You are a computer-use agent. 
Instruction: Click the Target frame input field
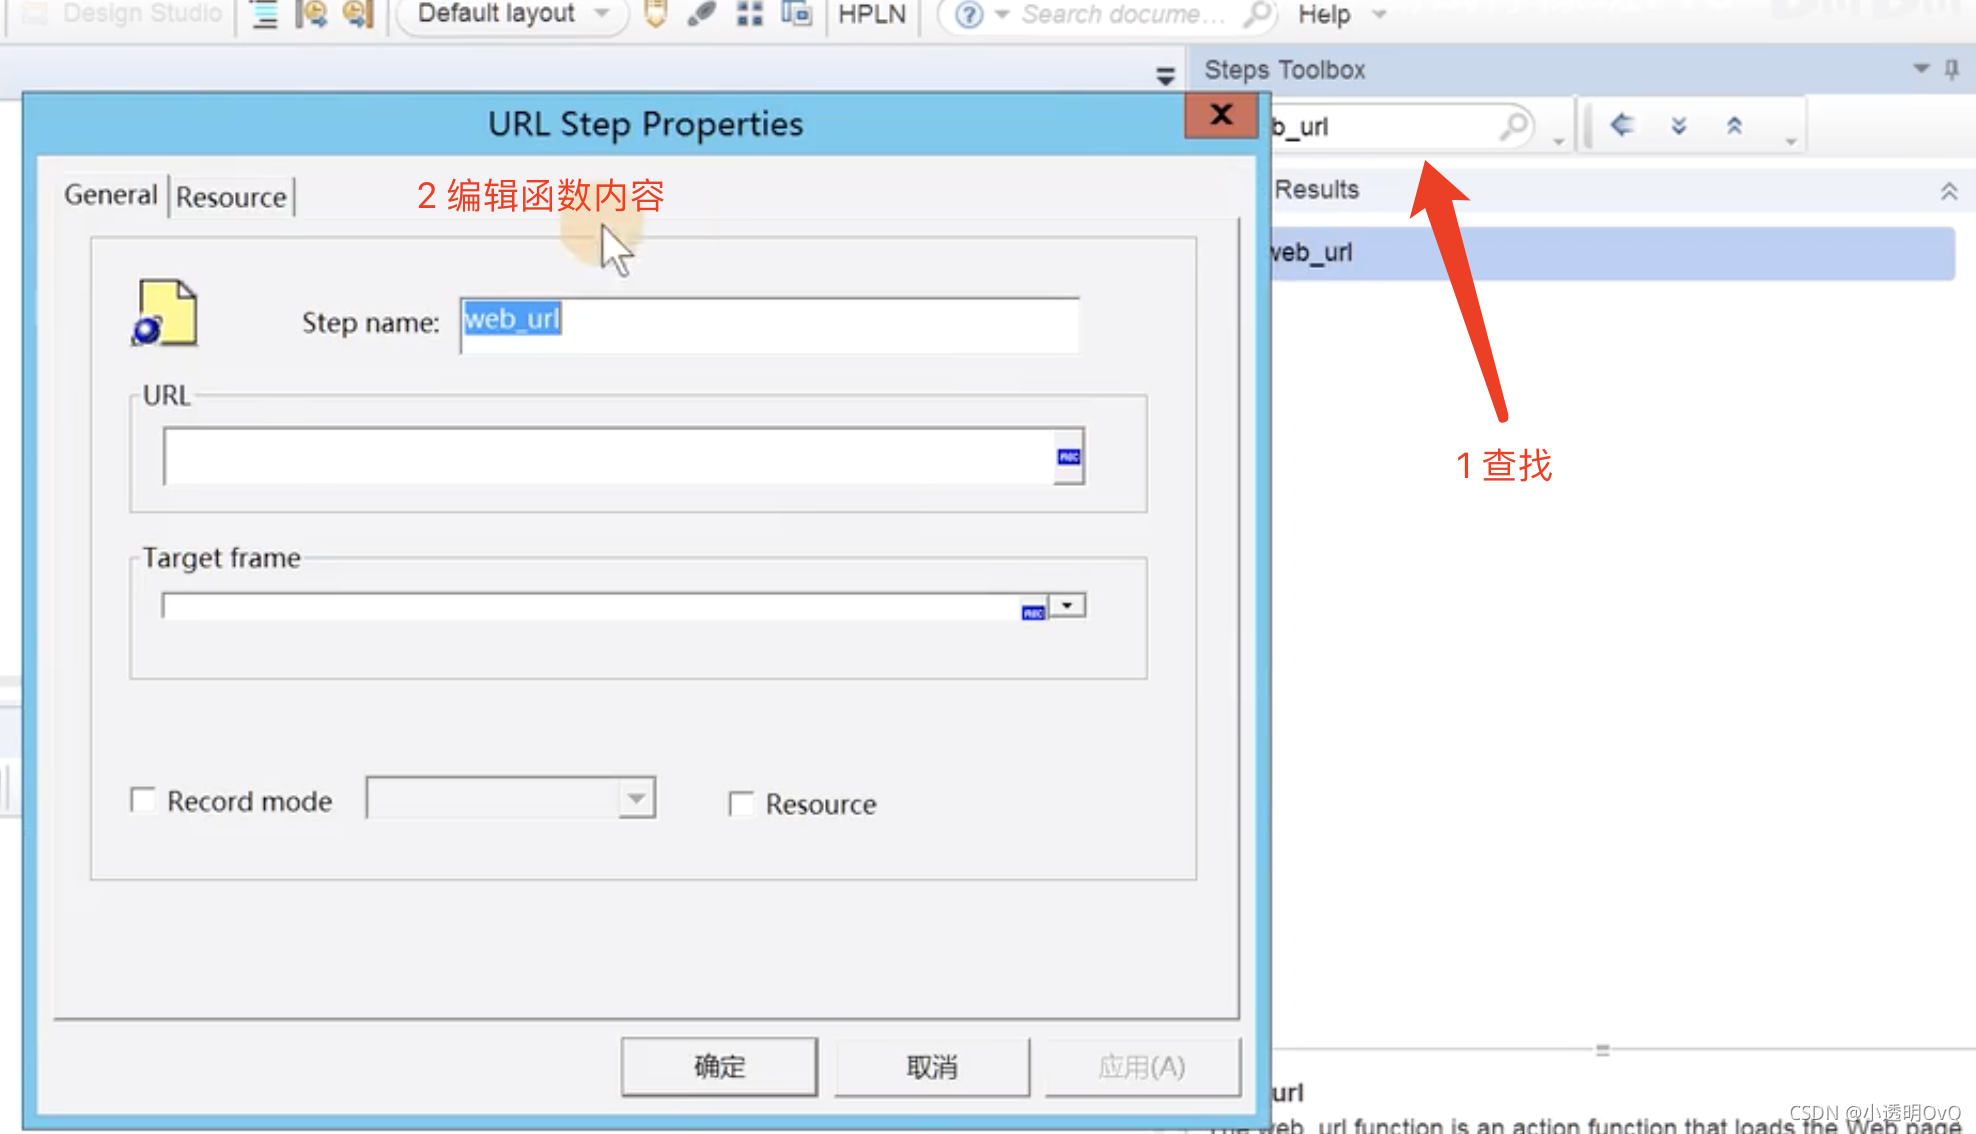coord(597,608)
